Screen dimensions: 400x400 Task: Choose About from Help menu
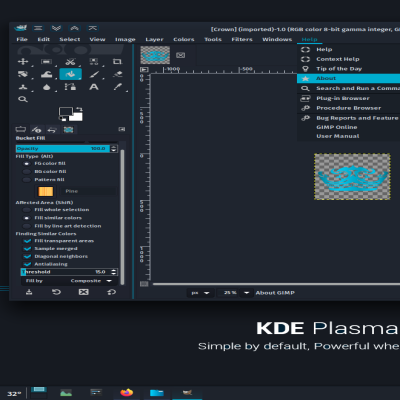click(x=348, y=78)
